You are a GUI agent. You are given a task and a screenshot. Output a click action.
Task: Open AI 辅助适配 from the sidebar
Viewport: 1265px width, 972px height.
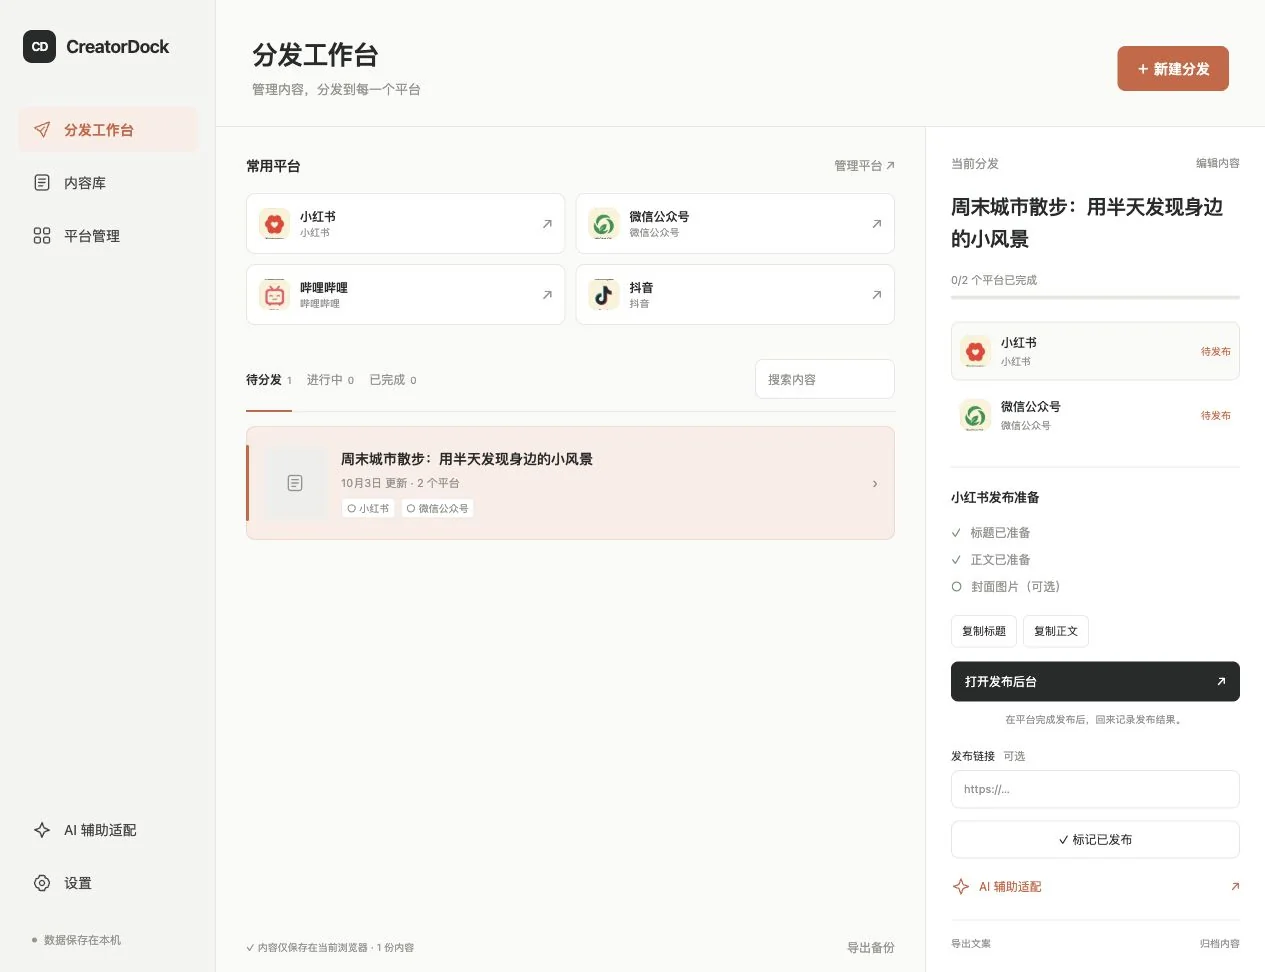tap(109, 830)
